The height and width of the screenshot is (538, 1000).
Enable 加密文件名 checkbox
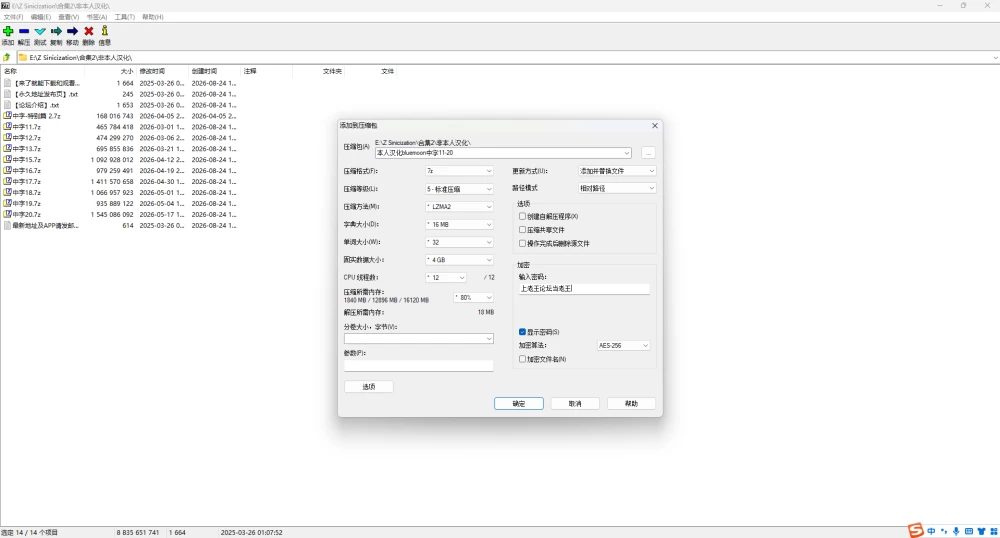click(522, 359)
